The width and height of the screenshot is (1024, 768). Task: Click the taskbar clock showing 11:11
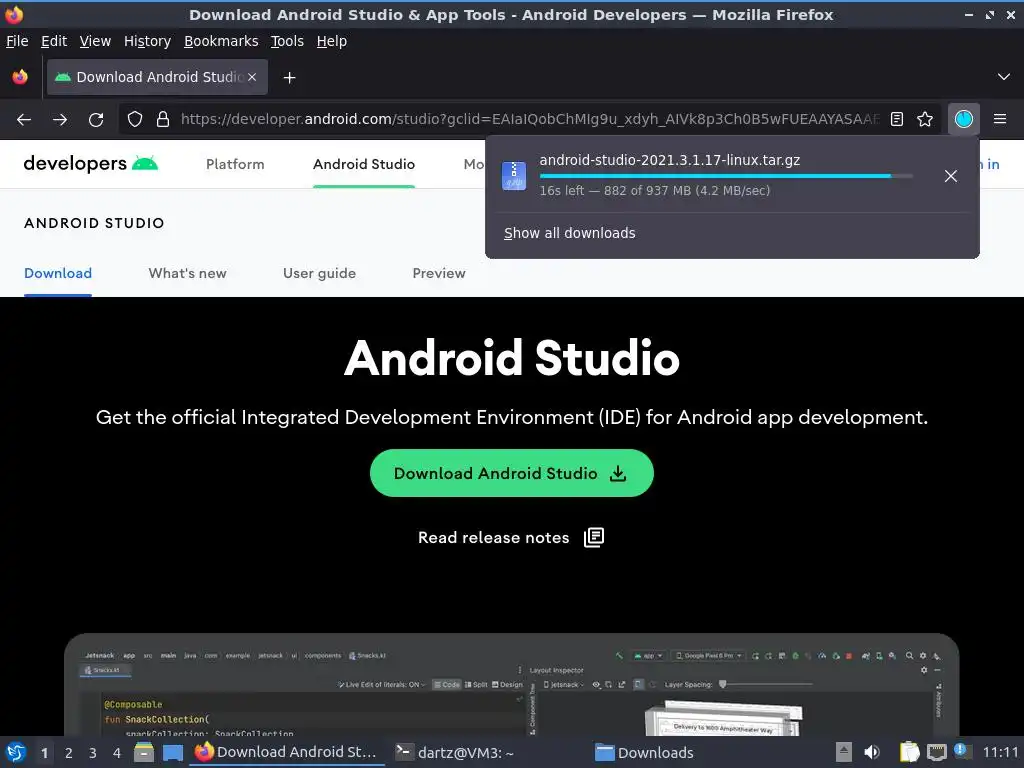click(1000, 752)
